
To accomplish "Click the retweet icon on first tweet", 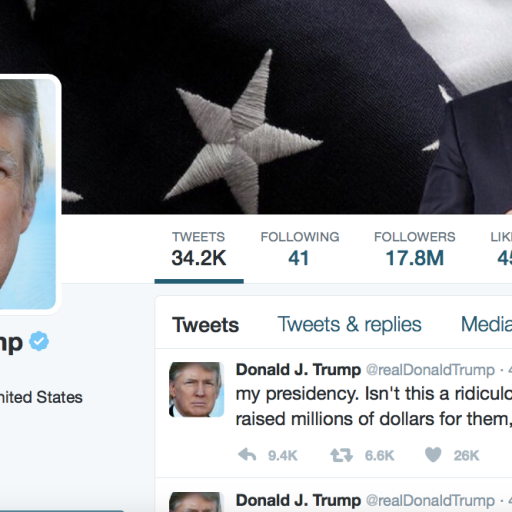I will [341, 455].
